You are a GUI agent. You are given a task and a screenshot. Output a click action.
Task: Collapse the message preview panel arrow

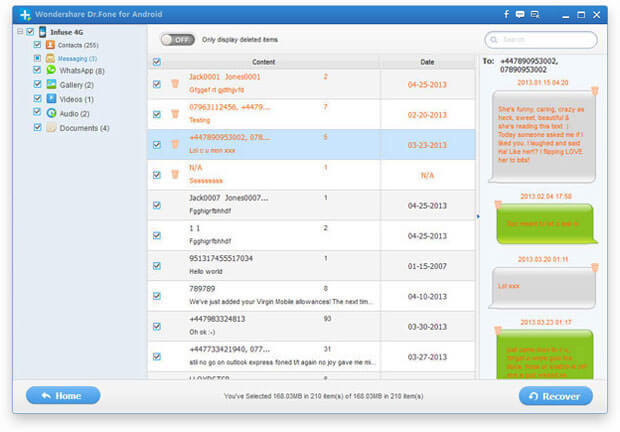tap(478, 216)
